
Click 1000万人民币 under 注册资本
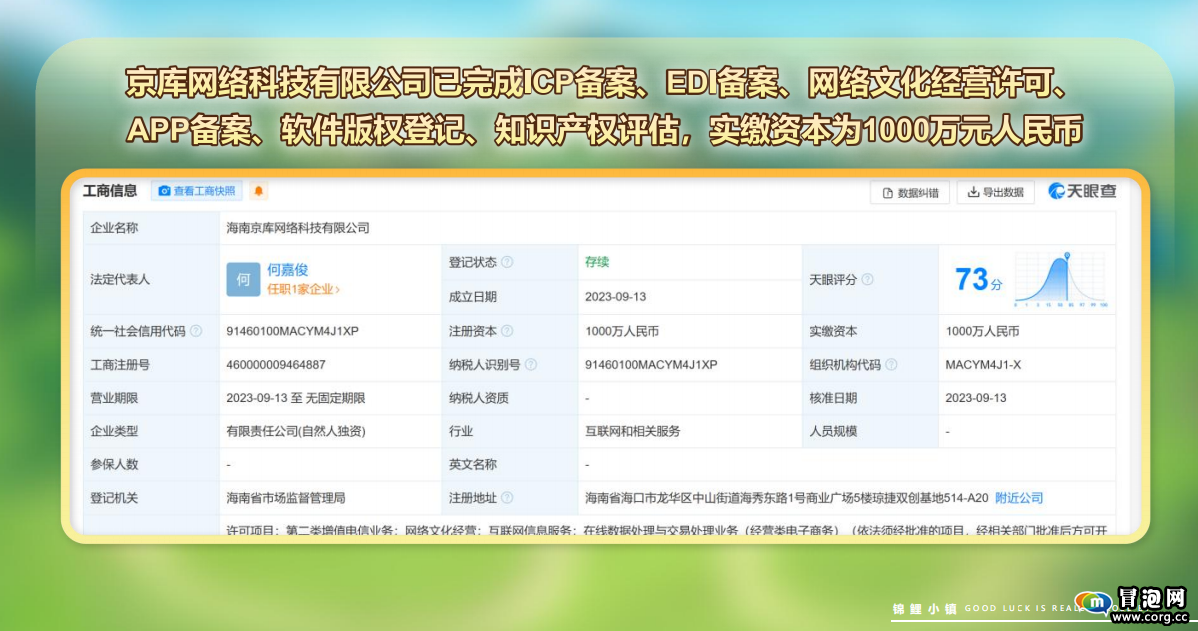622,331
